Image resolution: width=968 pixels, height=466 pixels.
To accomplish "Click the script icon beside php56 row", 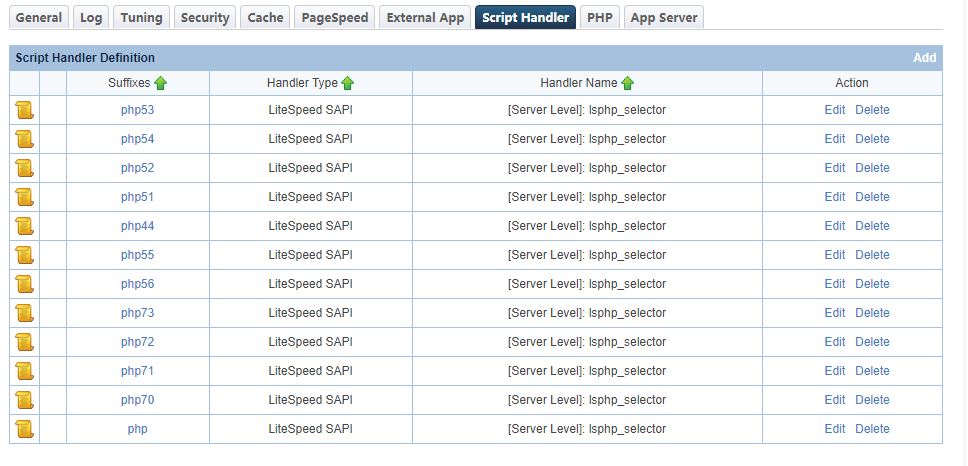I will click(25, 284).
